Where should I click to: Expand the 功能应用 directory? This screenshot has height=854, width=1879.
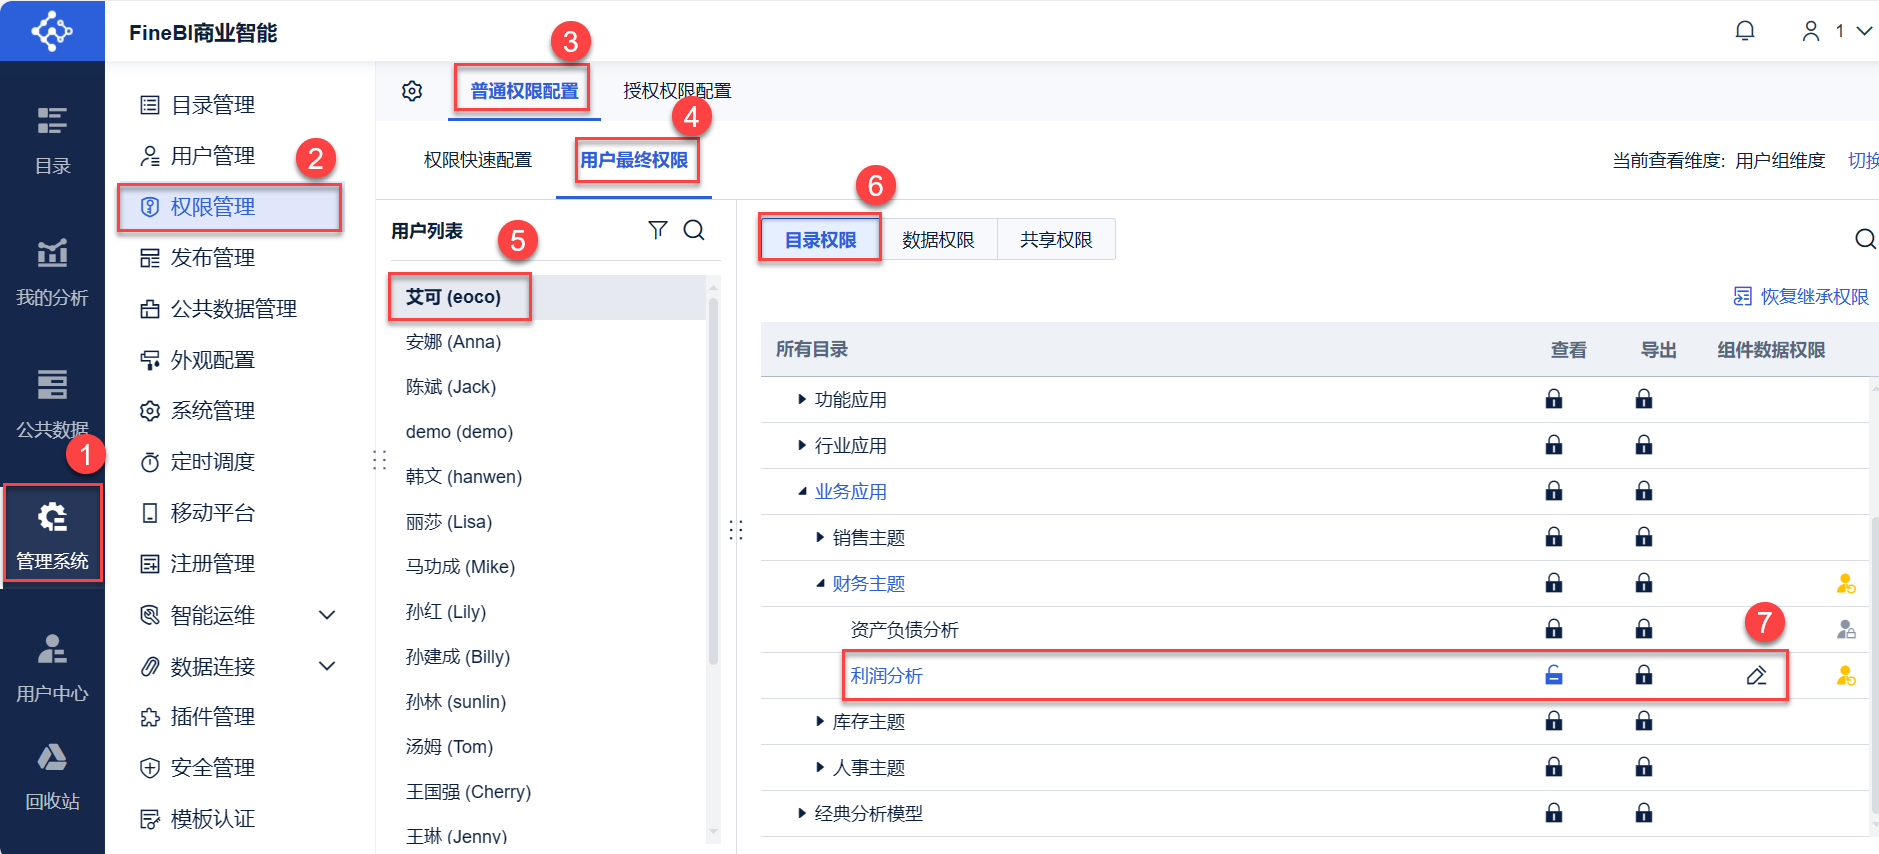pos(802,399)
